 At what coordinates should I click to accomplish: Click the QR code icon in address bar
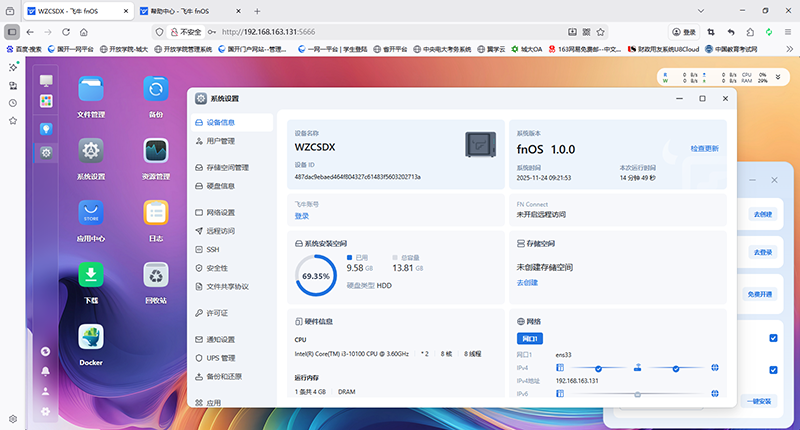[587, 32]
